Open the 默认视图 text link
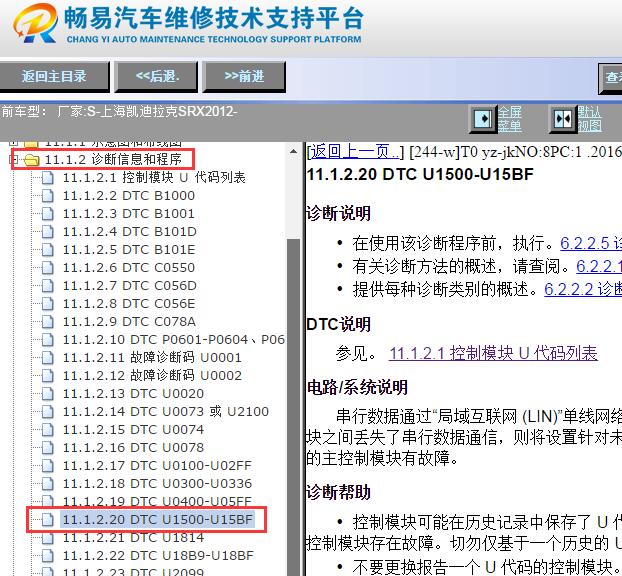Image resolution: width=622 pixels, height=576 pixels. point(589,119)
